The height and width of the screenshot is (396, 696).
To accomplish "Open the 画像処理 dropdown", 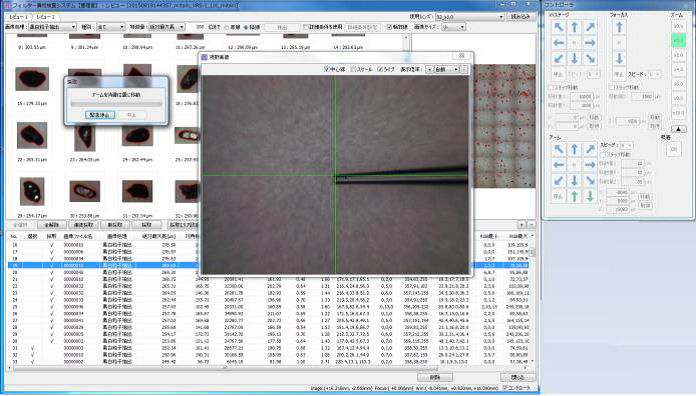I will (x=52, y=27).
